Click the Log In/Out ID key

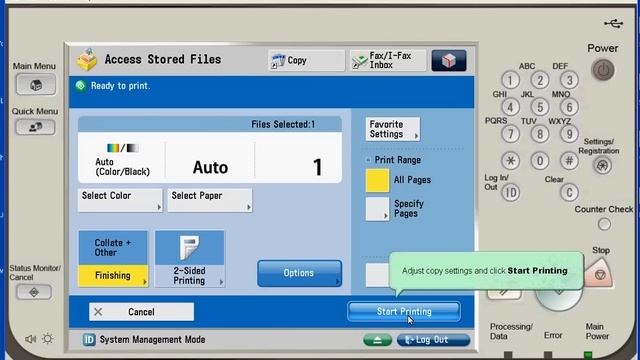tap(511, 192)
